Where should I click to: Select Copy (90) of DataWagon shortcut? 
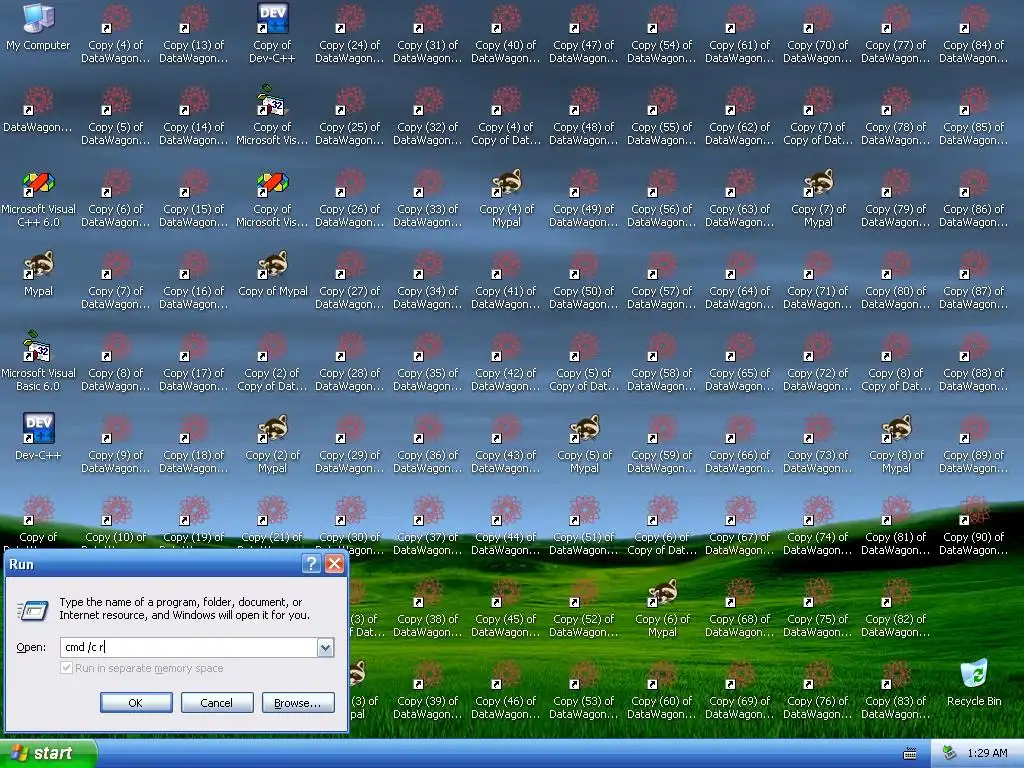tap(974, 526)
